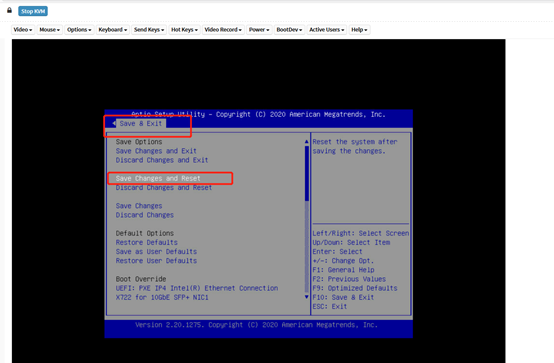Viewport: 554px width, 363px height.
Task: Open the BootDev dropdown menu
Action: [289, 30]
